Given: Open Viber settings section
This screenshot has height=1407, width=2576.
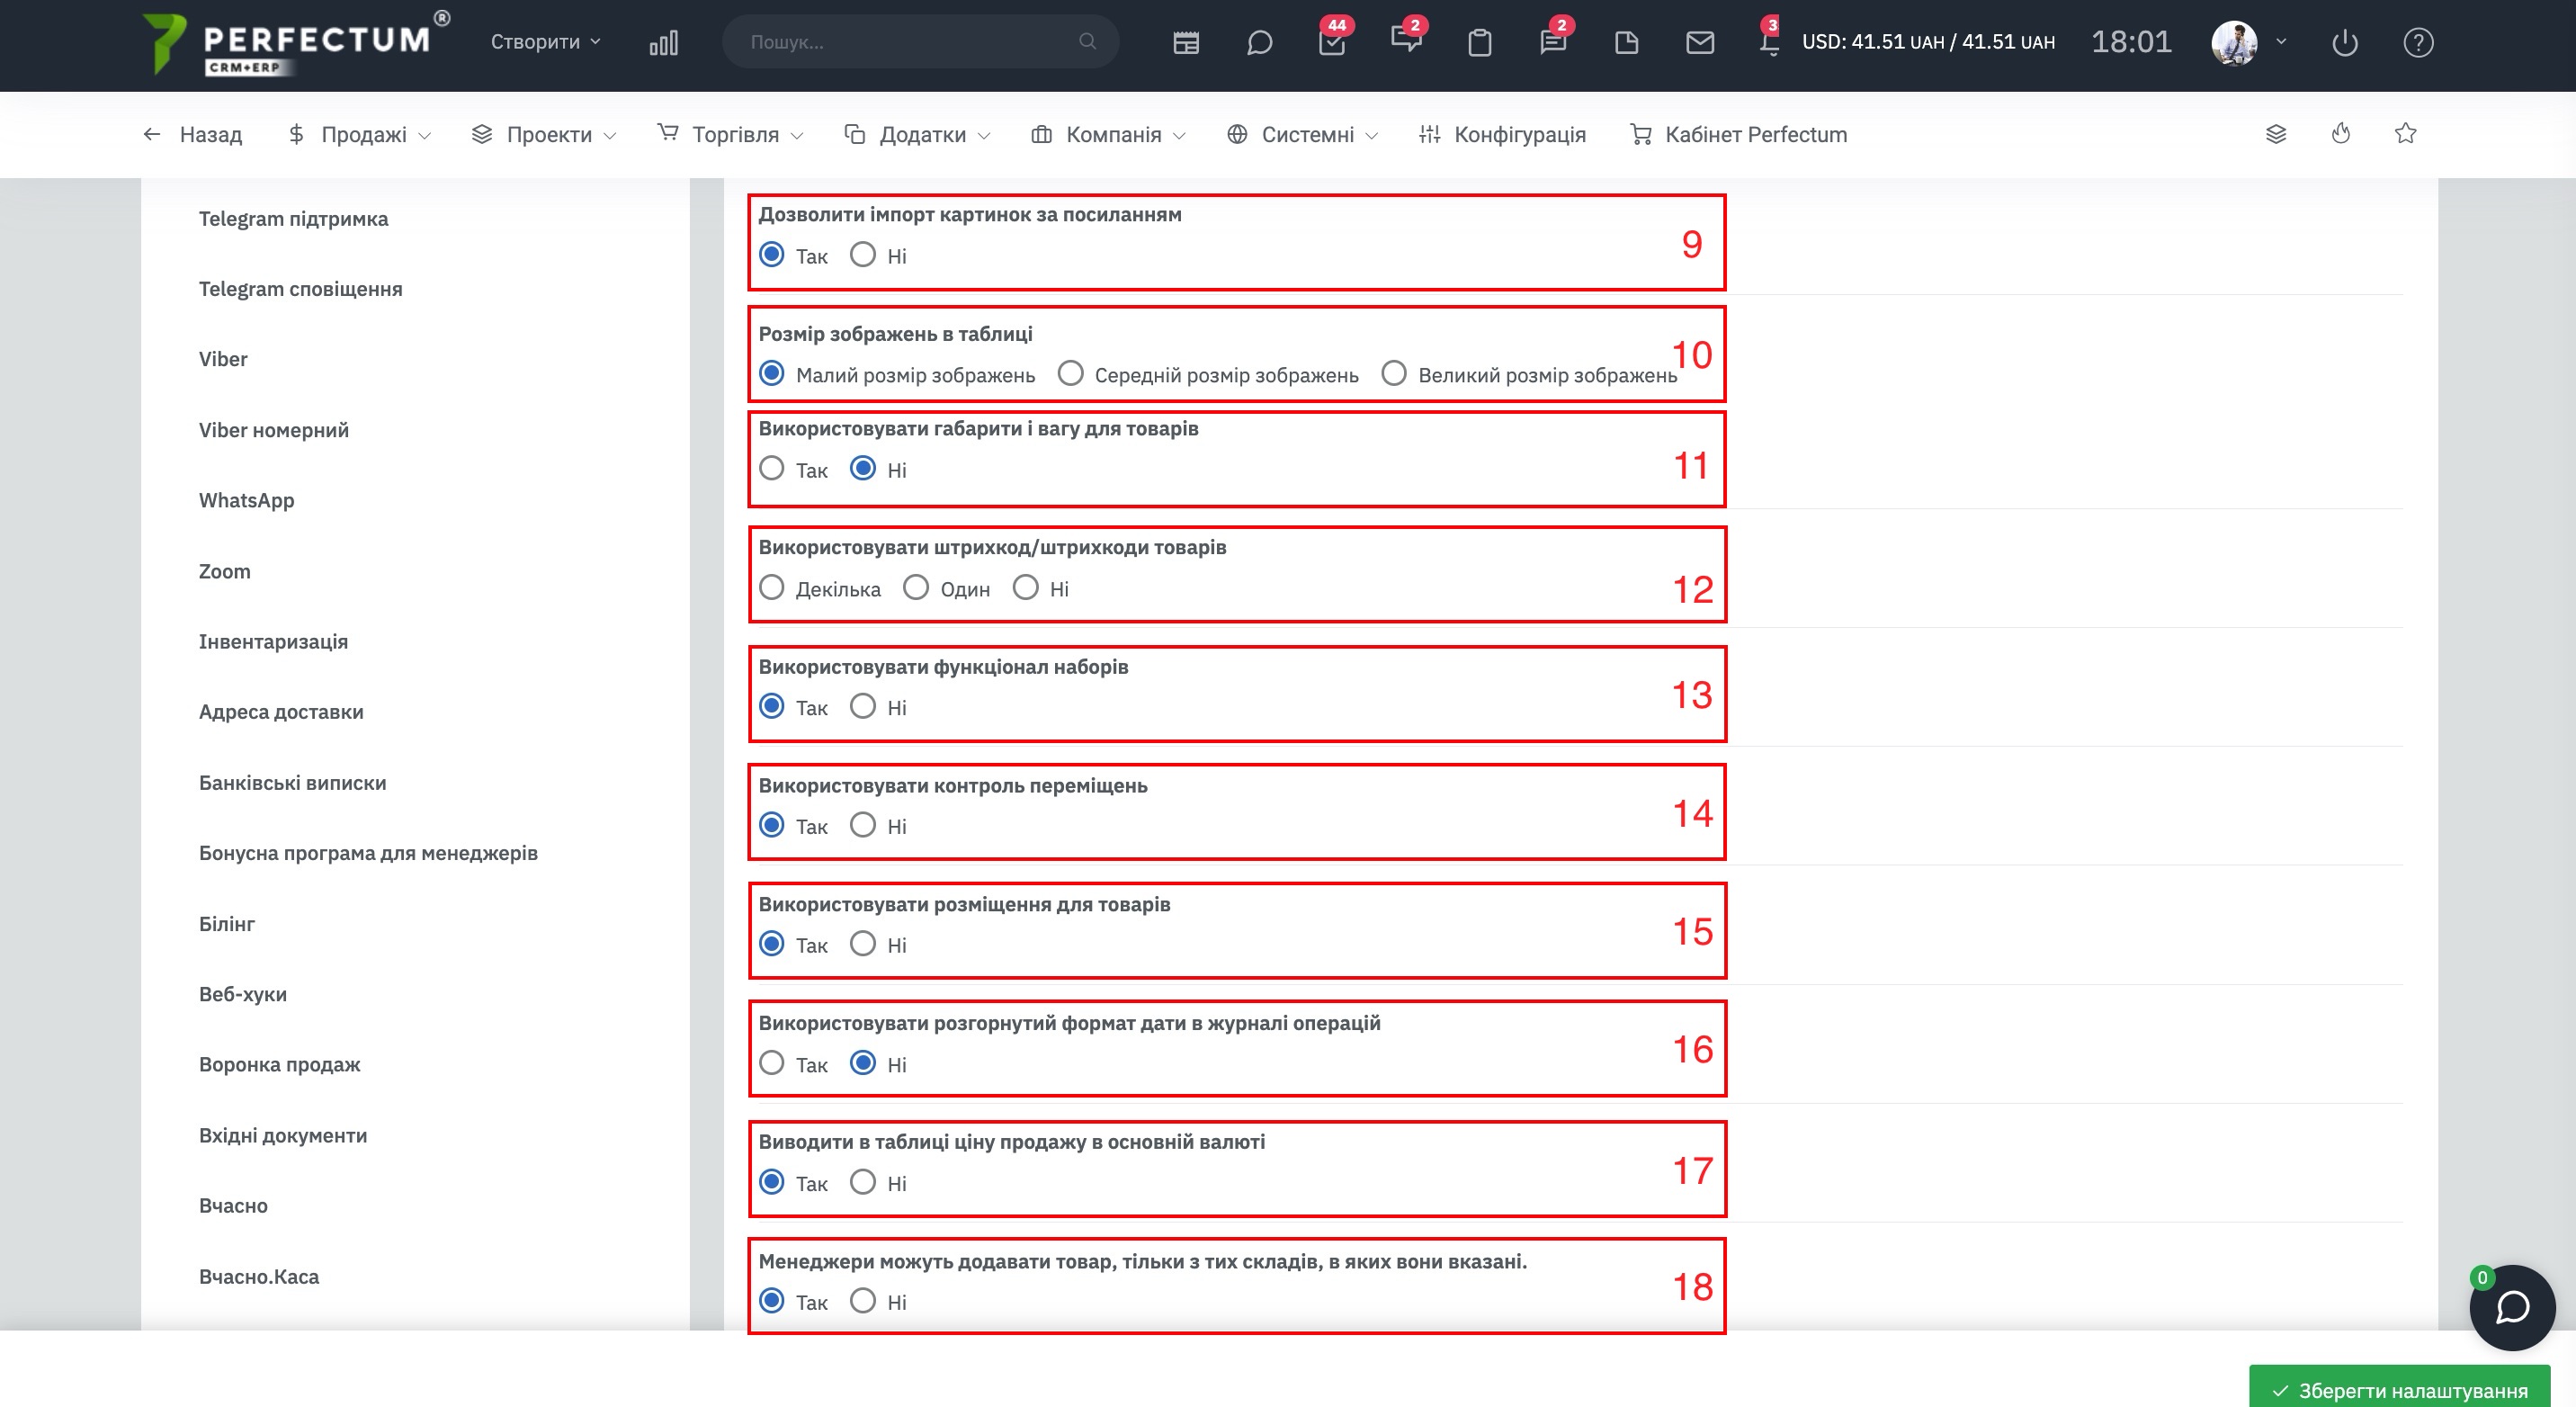Looking at the screenshot, I should click(222, 359).
